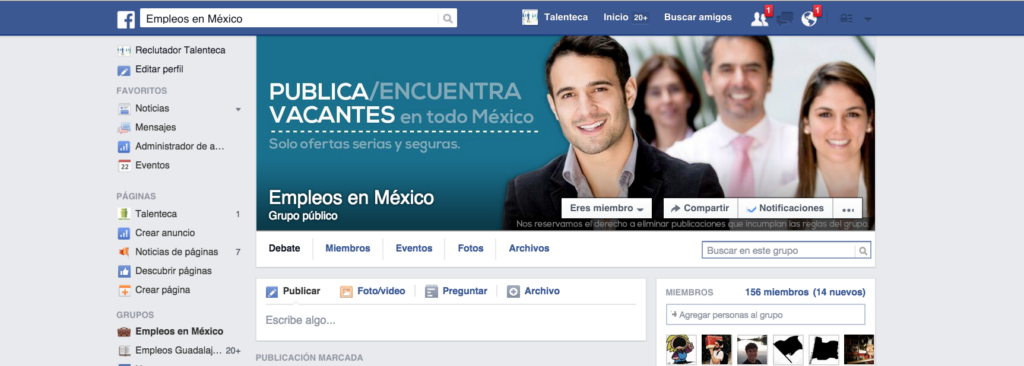Screen dimensions: 1024x366
Task: Go to Talenteca profile link in top bar
Action: coord(566,18)
